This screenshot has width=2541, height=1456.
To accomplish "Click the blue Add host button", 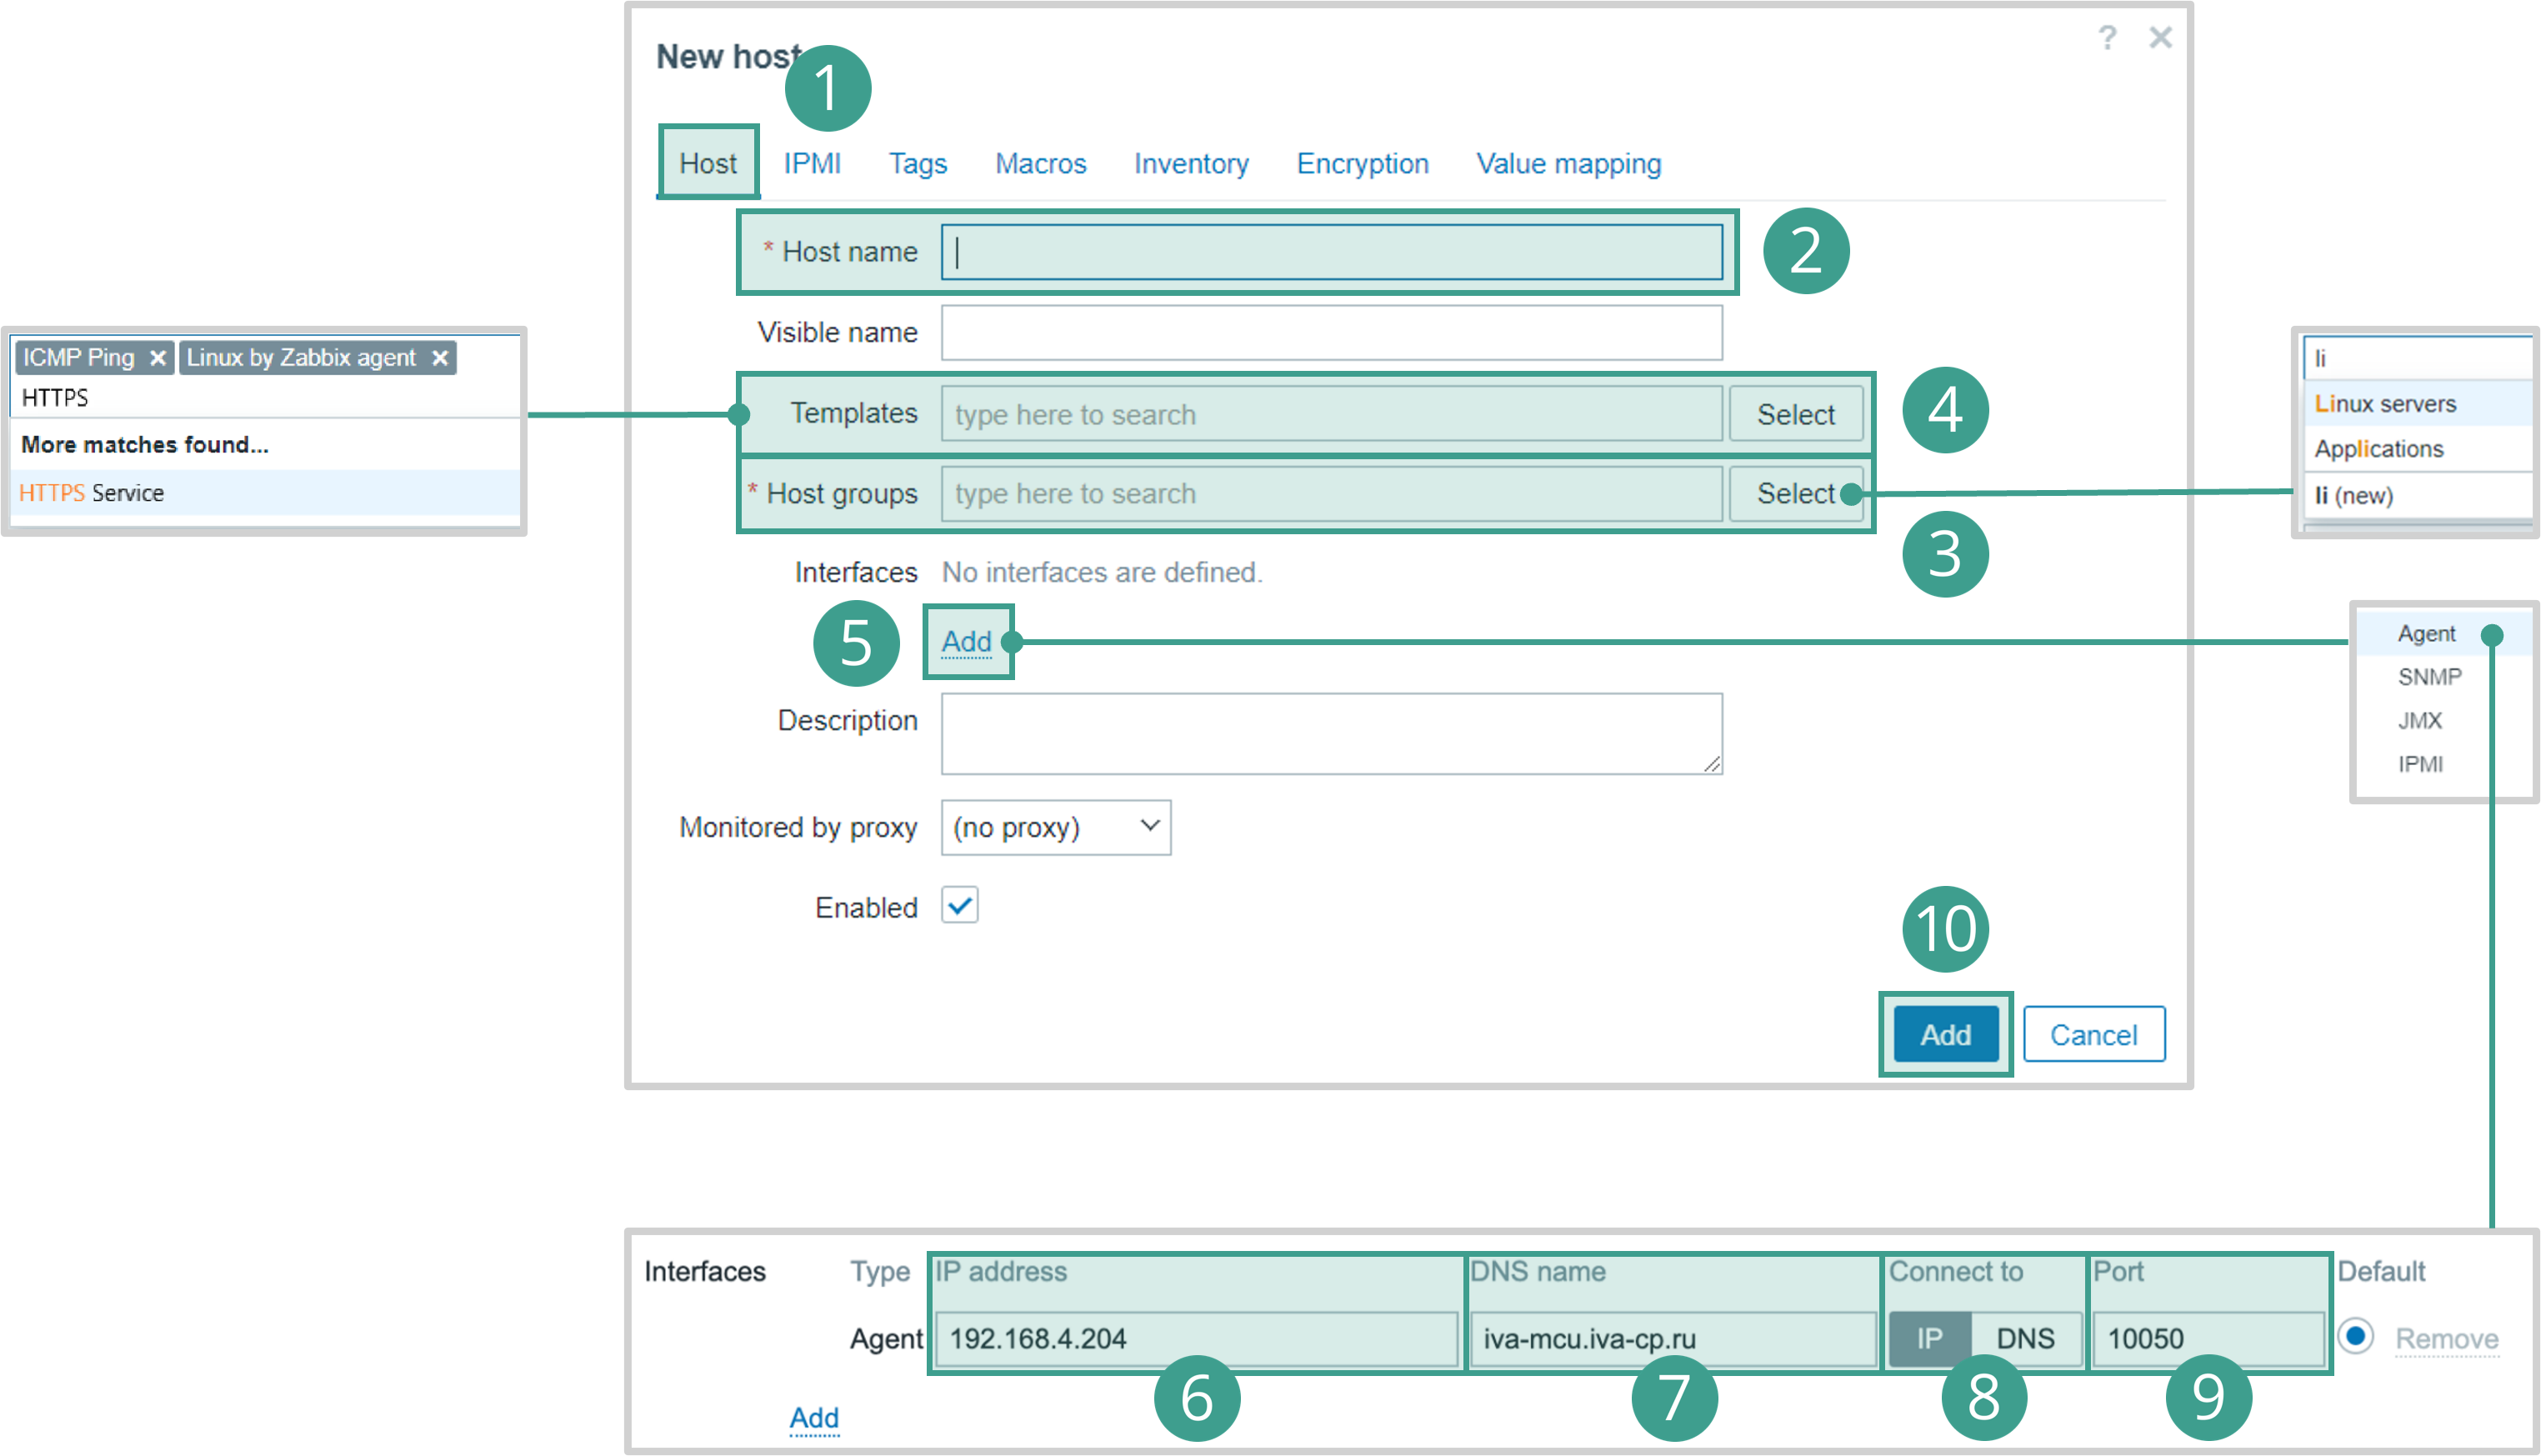I will coord(1944,1034).
